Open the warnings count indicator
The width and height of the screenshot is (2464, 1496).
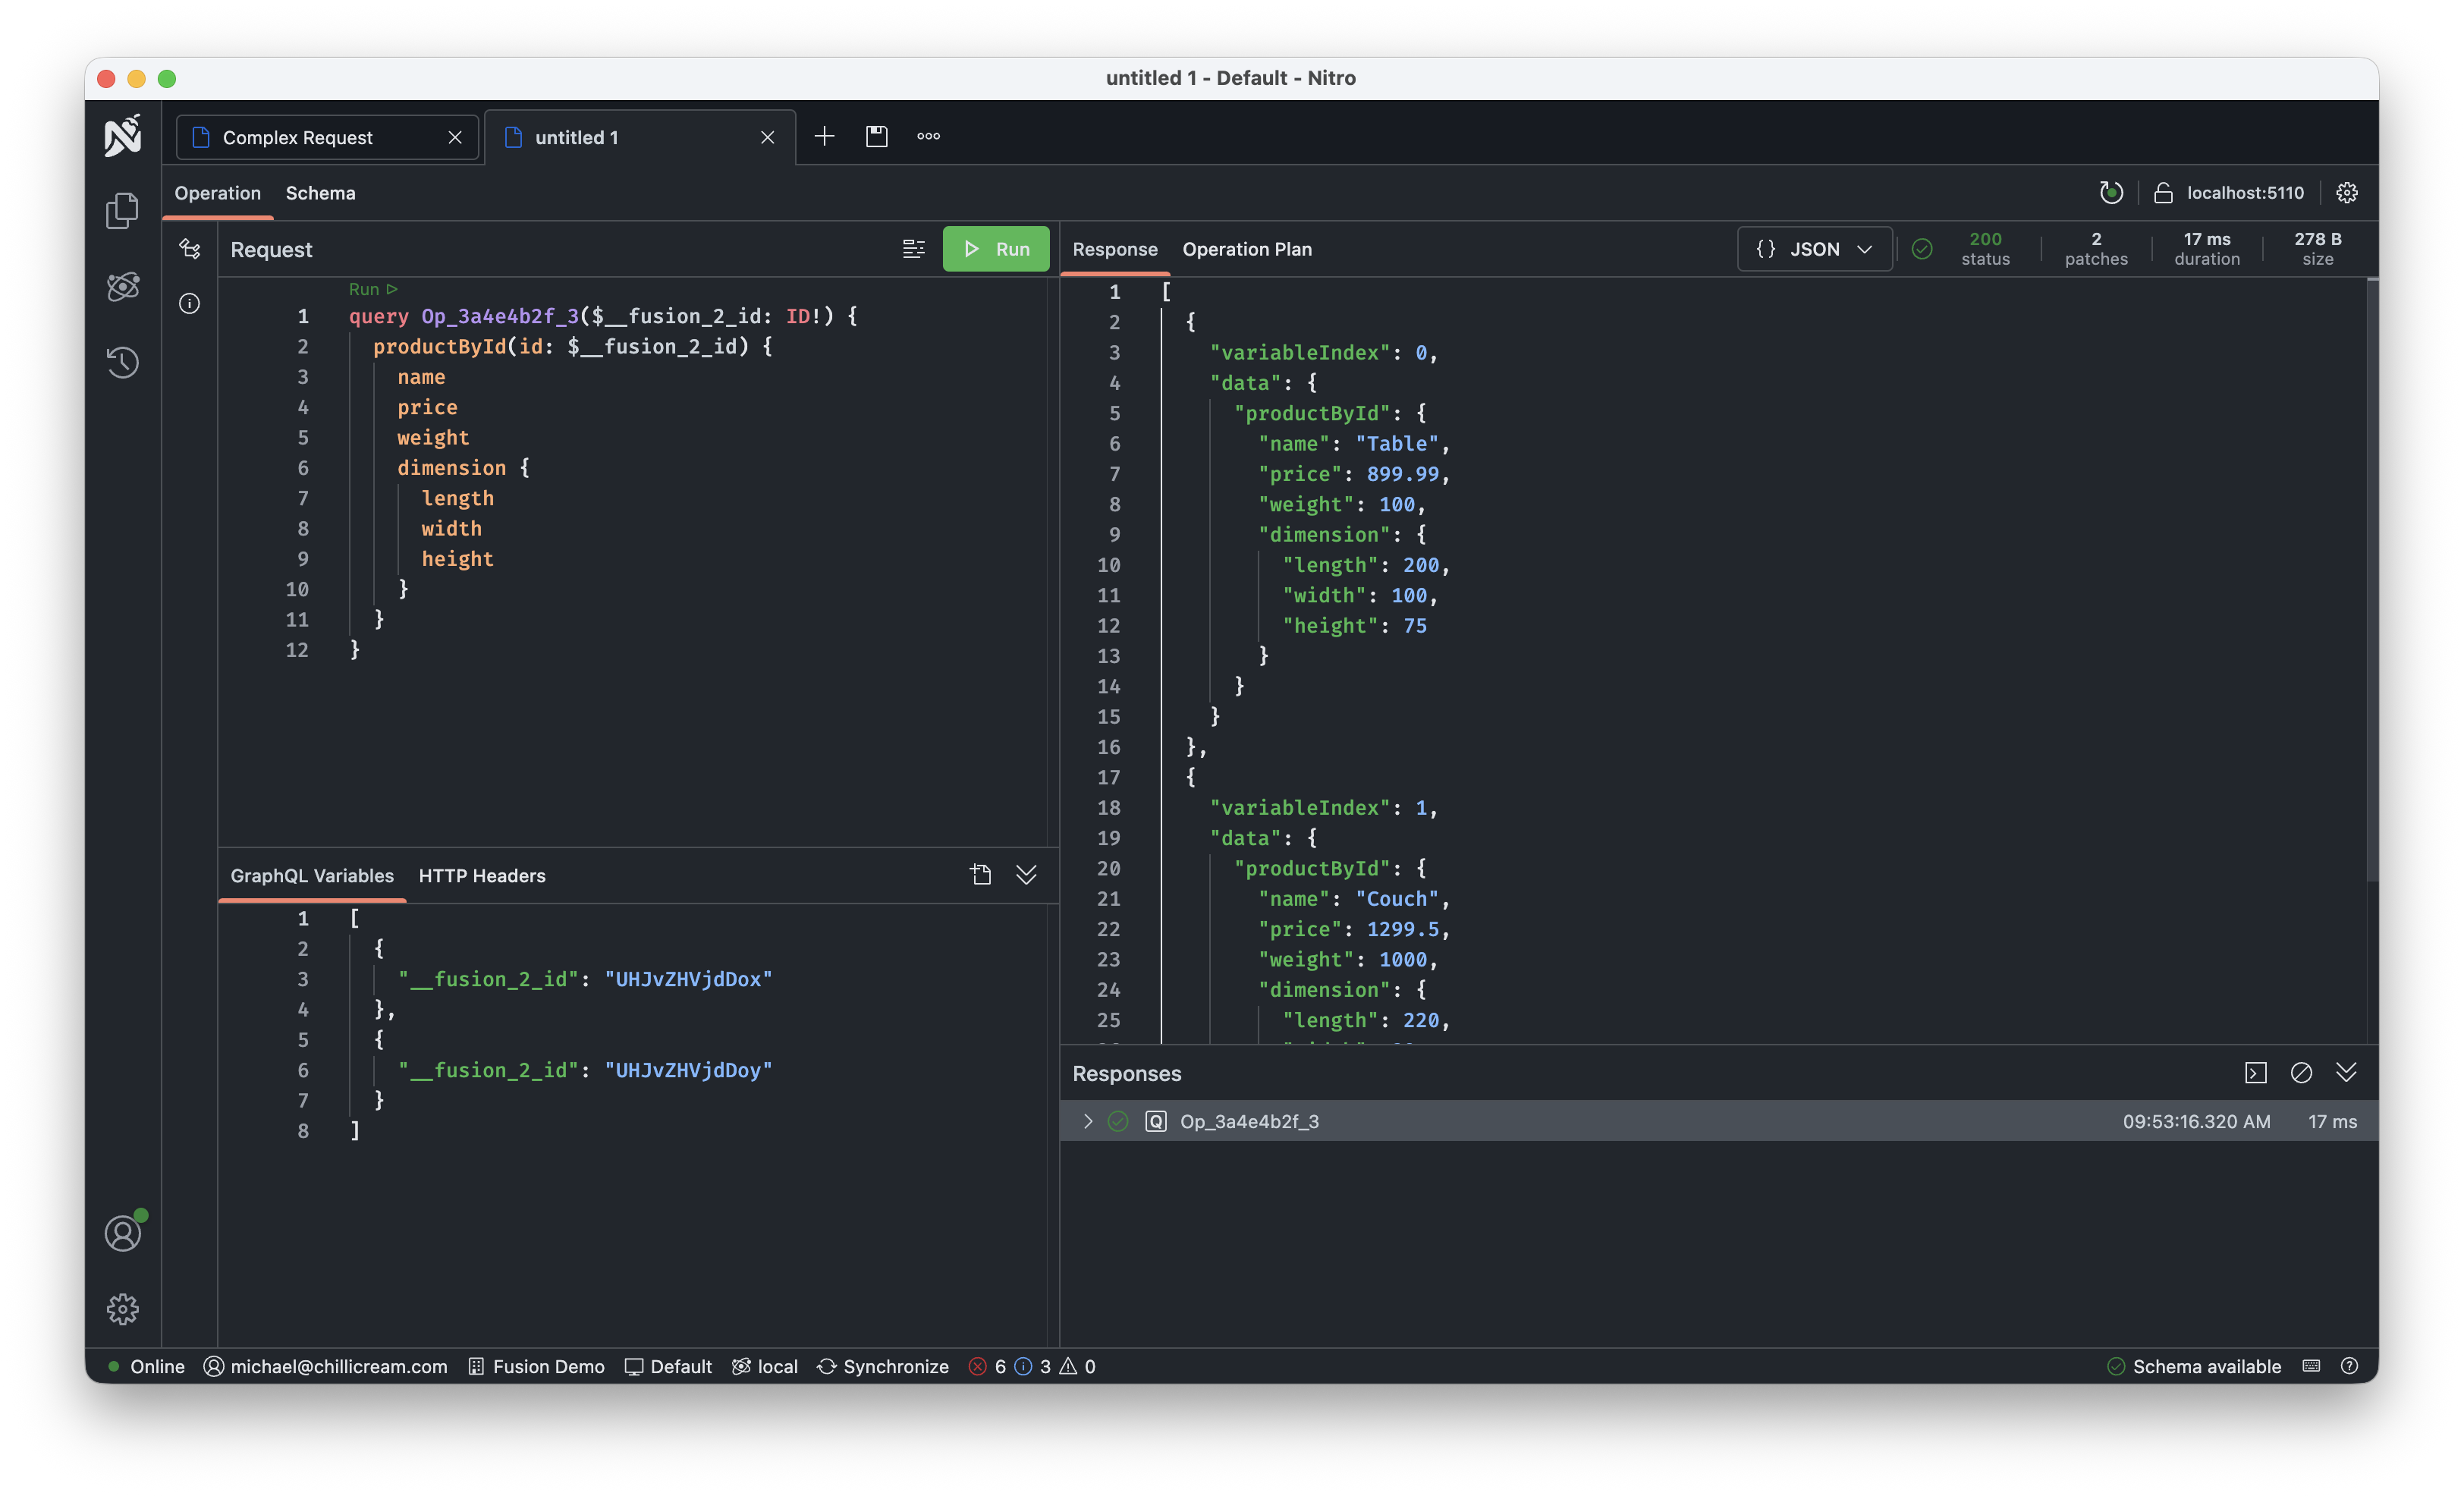(x=1077, y=1366)
